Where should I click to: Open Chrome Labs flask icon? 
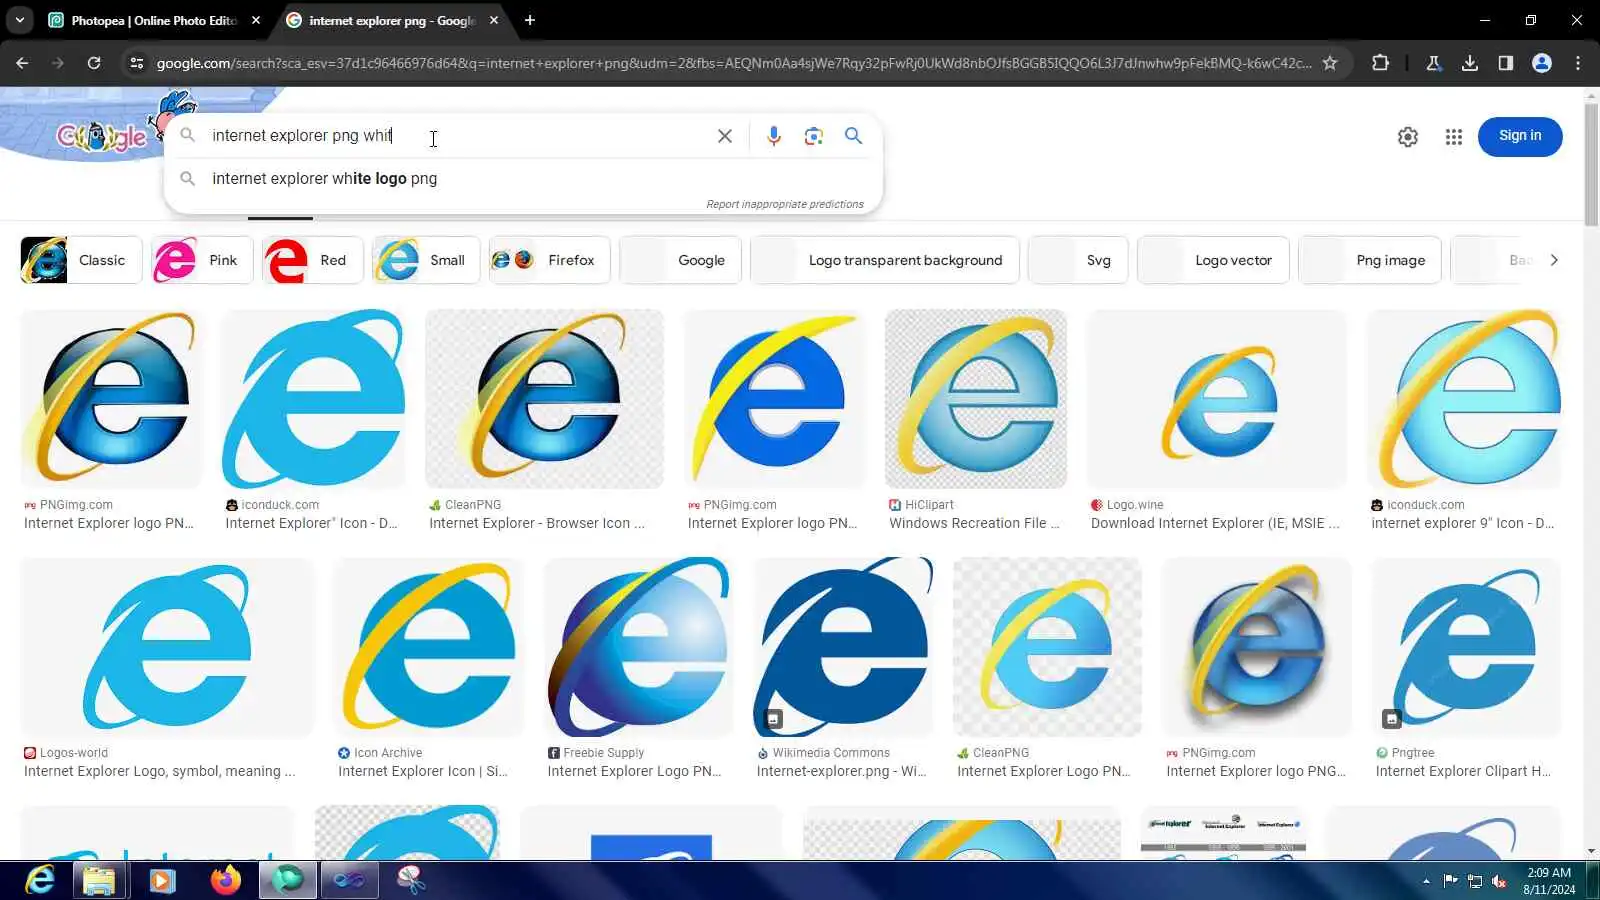point(1434,63)
